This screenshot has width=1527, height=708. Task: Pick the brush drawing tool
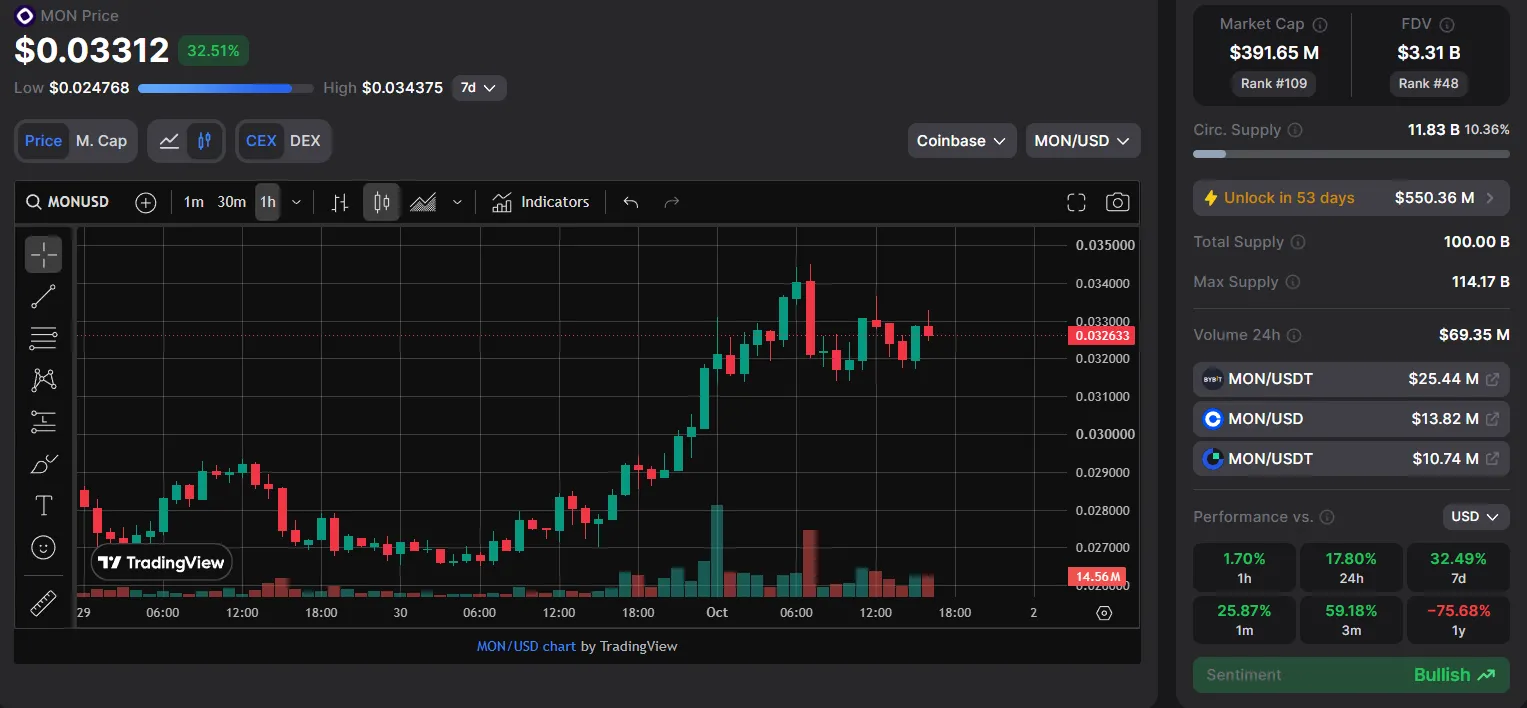tap(43, 464)
